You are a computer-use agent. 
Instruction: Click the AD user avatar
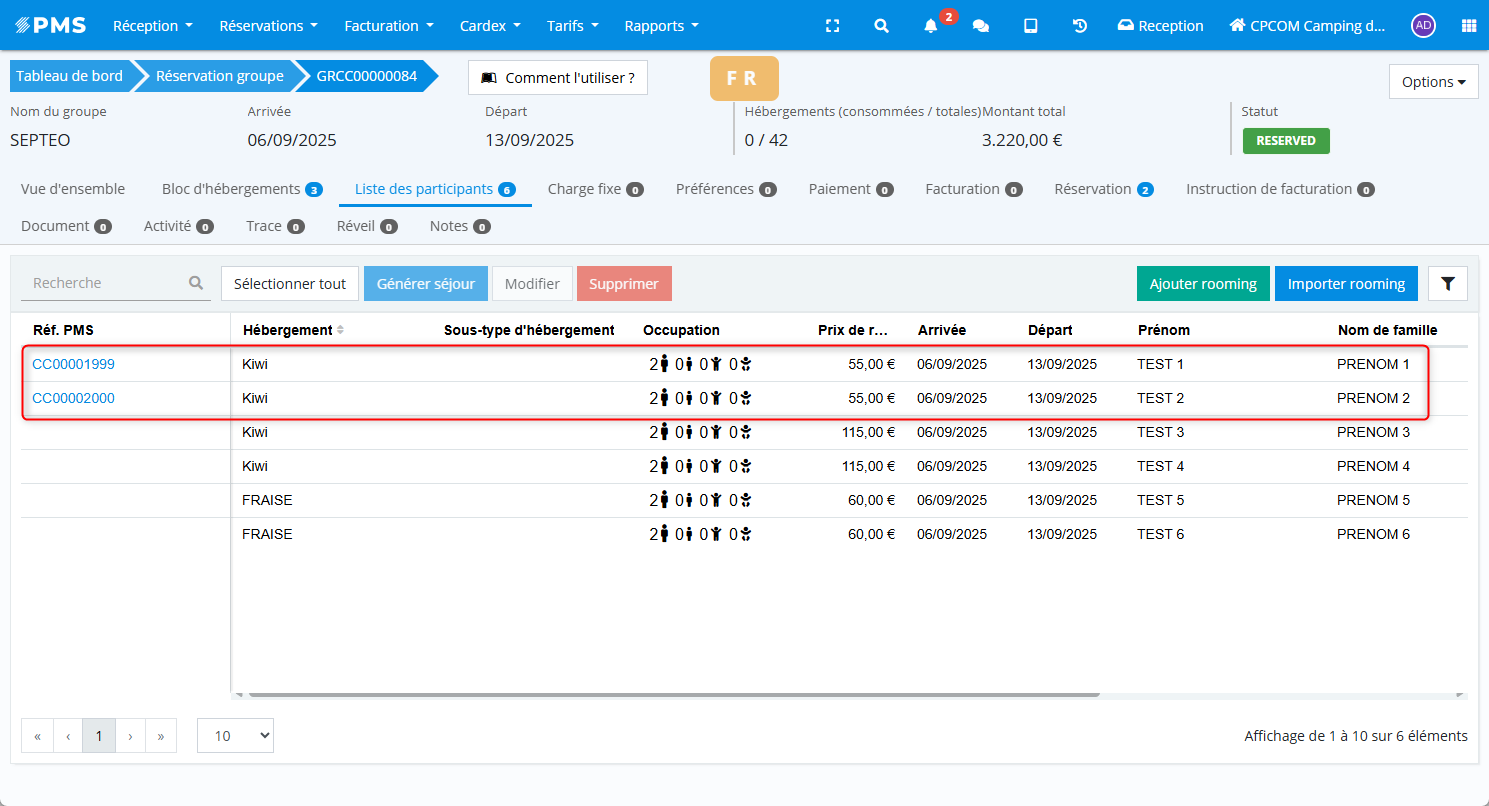(x=1422, y=26)
